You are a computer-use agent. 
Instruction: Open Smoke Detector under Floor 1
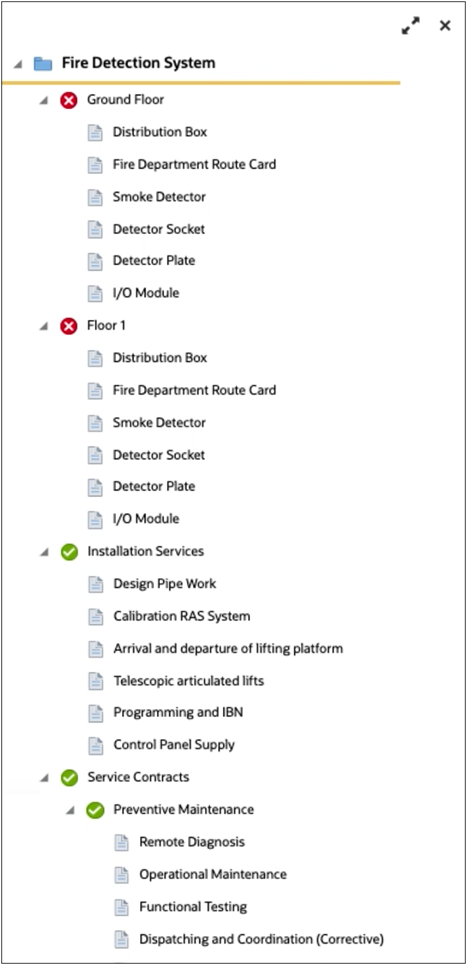click(x=159, y=423)
